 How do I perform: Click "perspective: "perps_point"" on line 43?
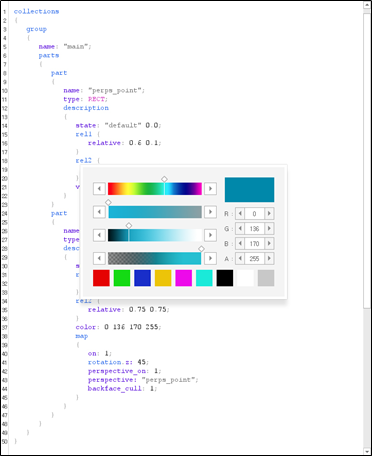[x=143, y=380]
